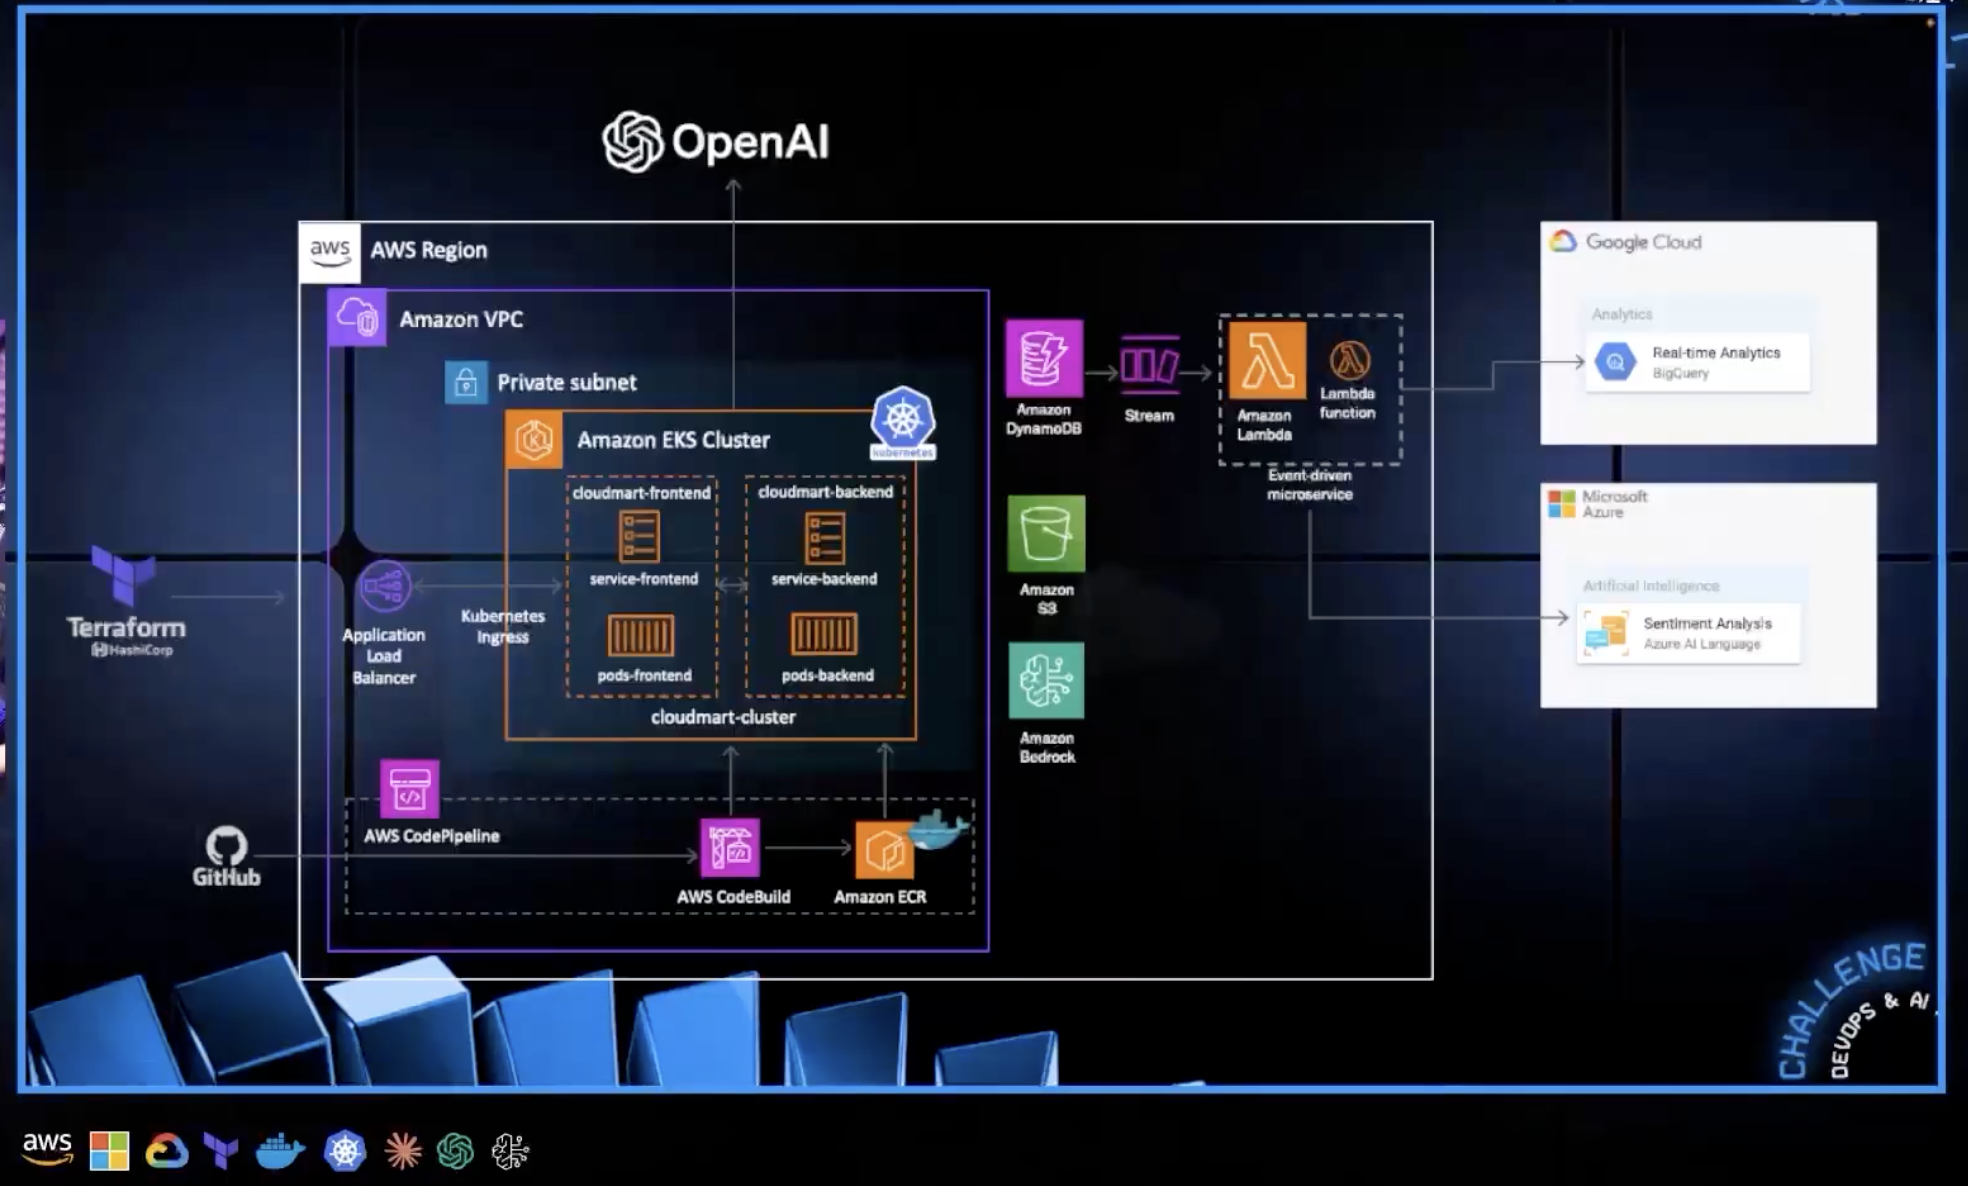This screenshot has height=1186, width=1968.
Task: Click the "cloudmart-frontend" label
Action: 642,493
